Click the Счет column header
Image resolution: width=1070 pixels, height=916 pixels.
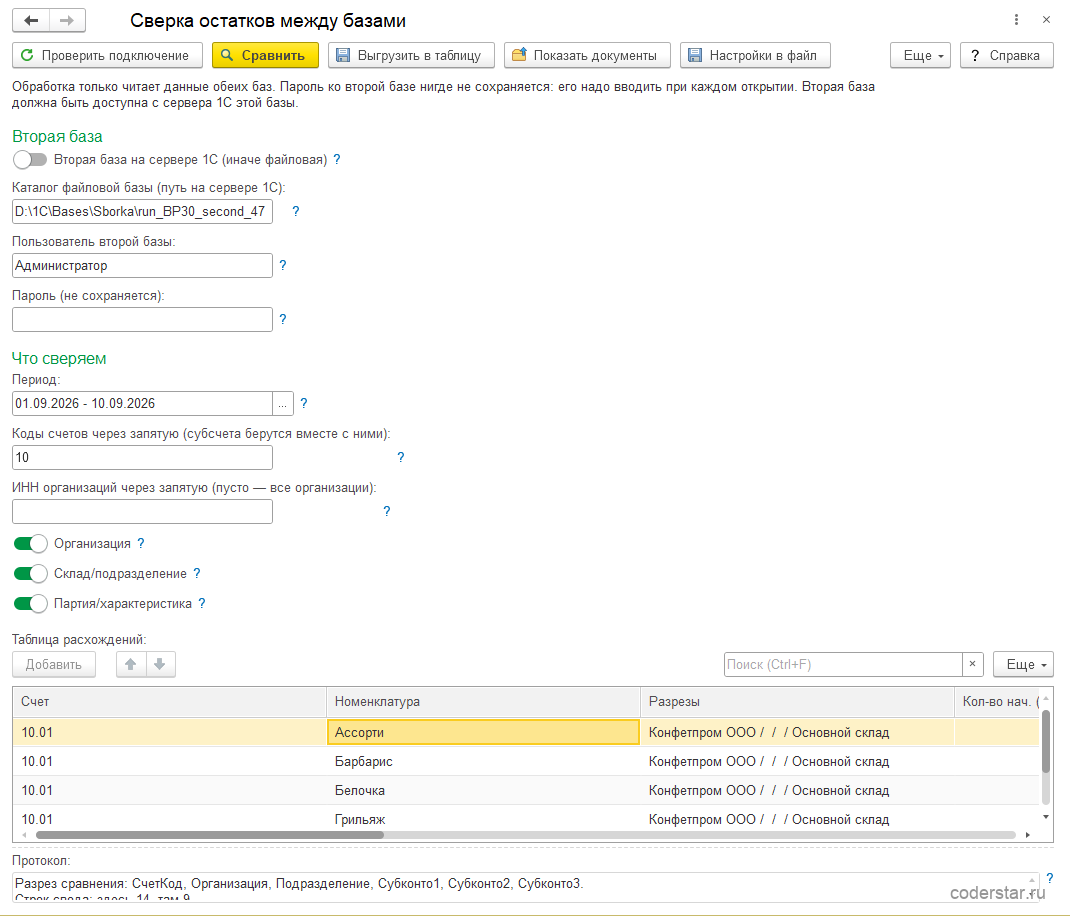[x=169, y=702]
